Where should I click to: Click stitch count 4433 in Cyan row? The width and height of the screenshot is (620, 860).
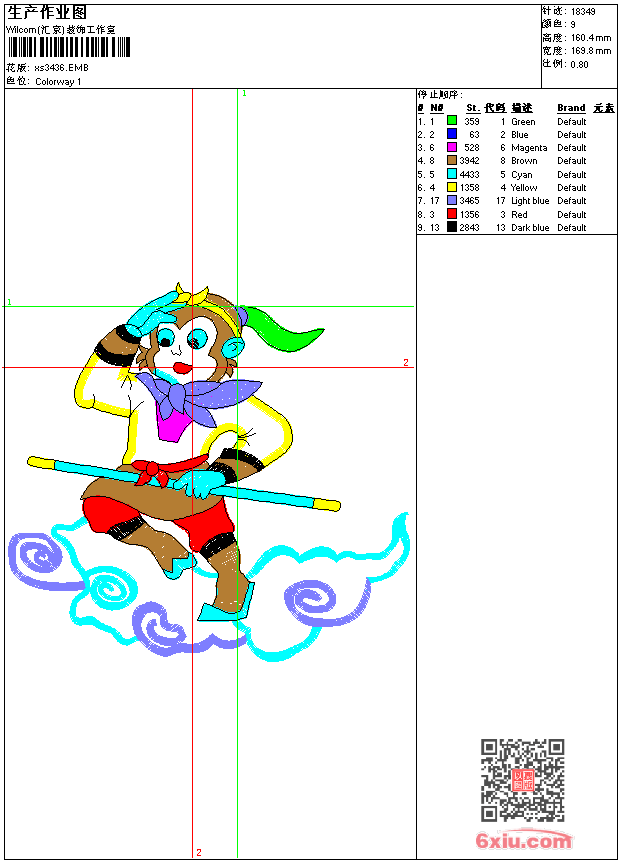pyautogui.click(x=470, y=175)
